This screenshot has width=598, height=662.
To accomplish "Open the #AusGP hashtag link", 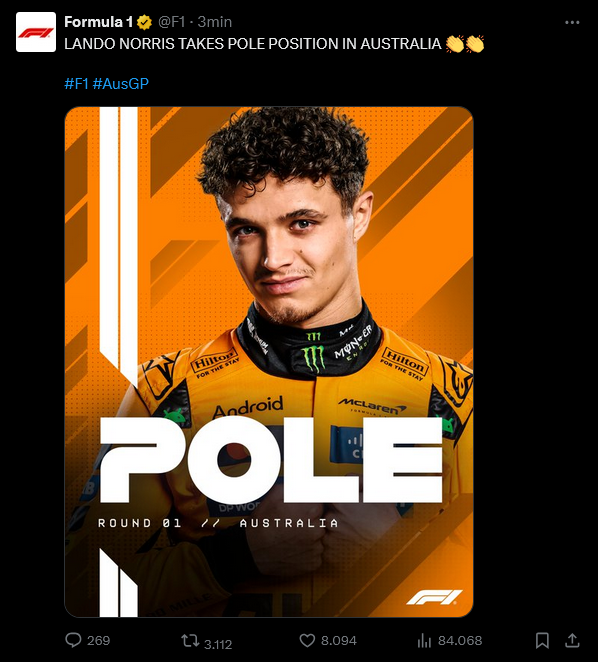I will pos(120,84).
